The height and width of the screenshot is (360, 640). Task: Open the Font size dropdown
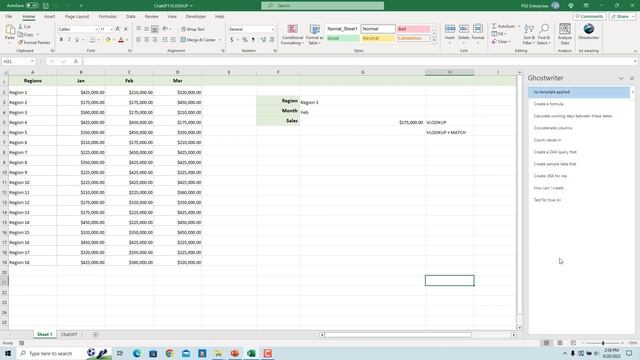111,29
